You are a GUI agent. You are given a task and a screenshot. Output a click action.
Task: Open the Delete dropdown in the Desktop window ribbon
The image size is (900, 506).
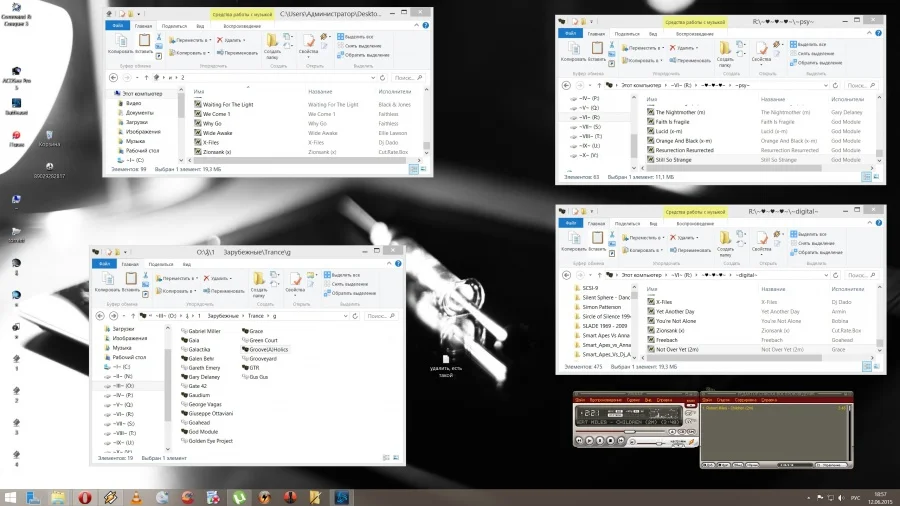[245, 41]
